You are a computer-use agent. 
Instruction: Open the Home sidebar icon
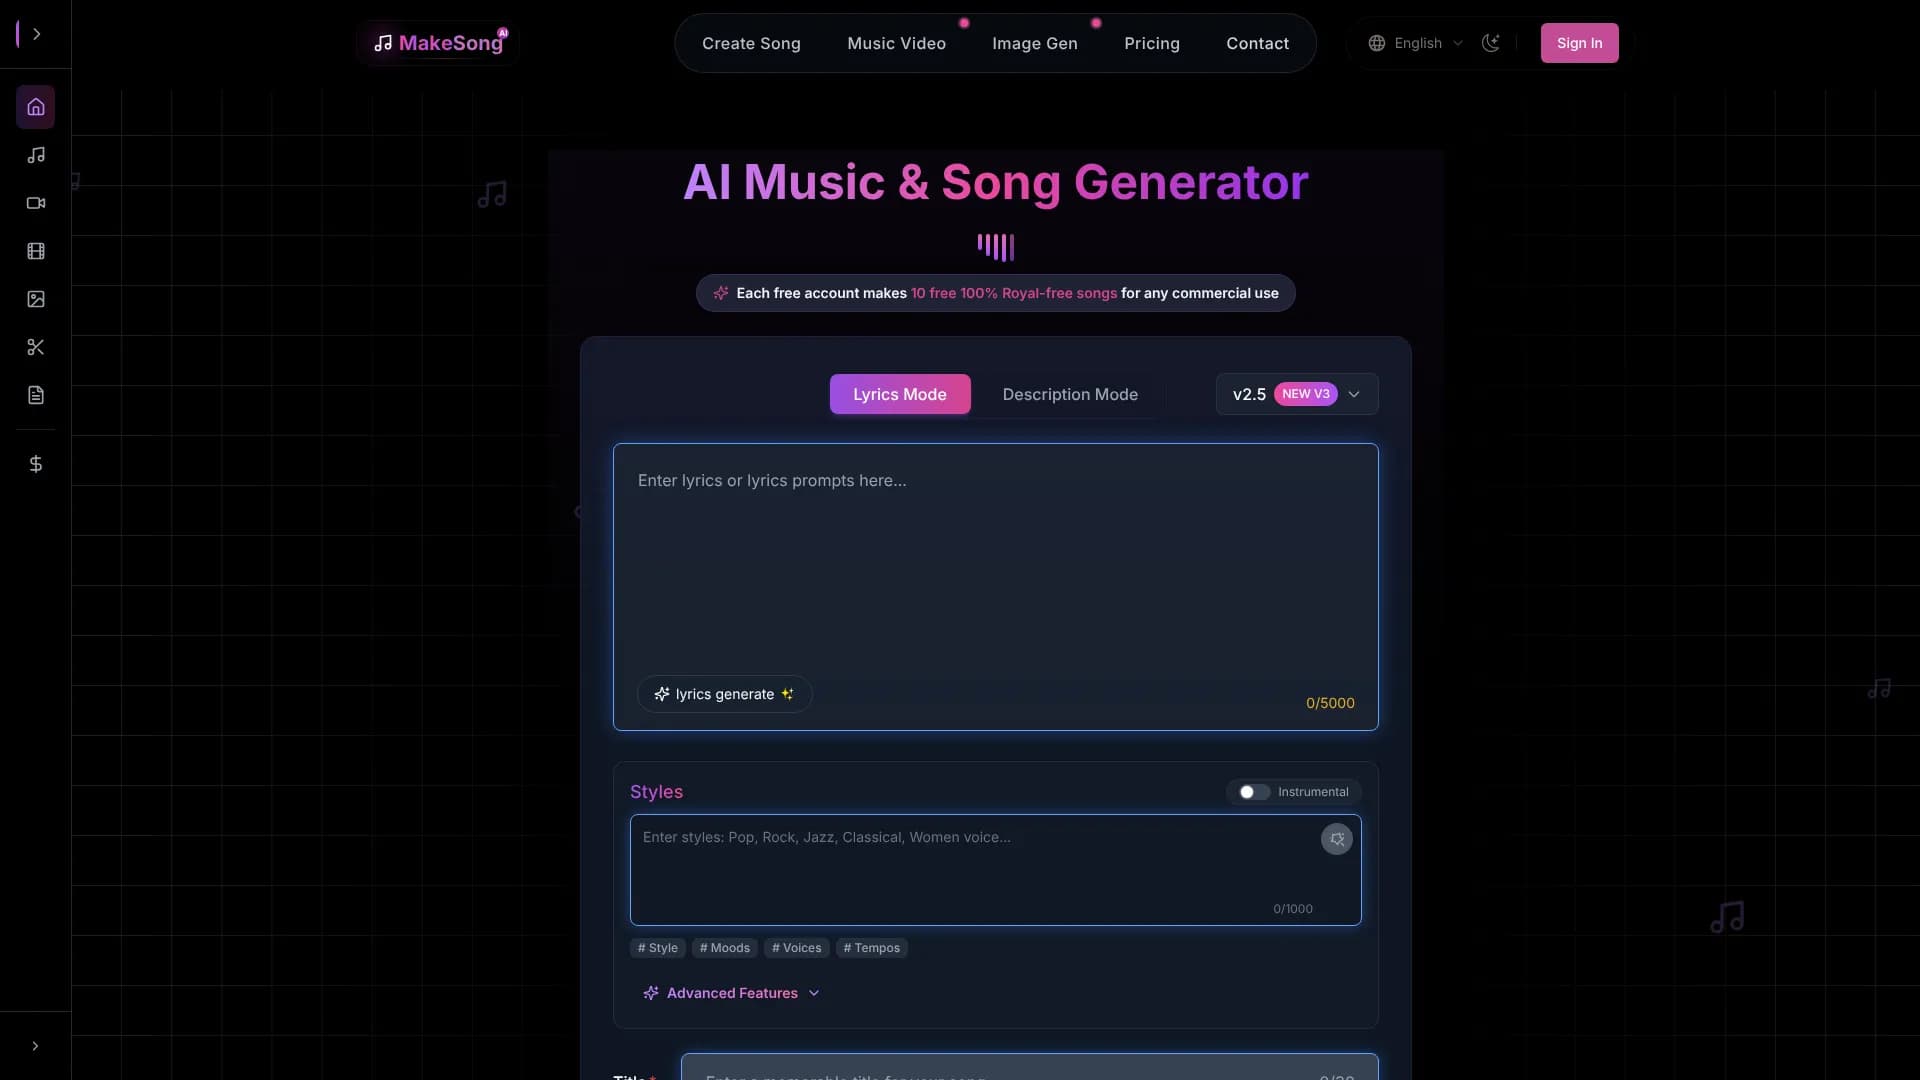[x=36, y=107]
